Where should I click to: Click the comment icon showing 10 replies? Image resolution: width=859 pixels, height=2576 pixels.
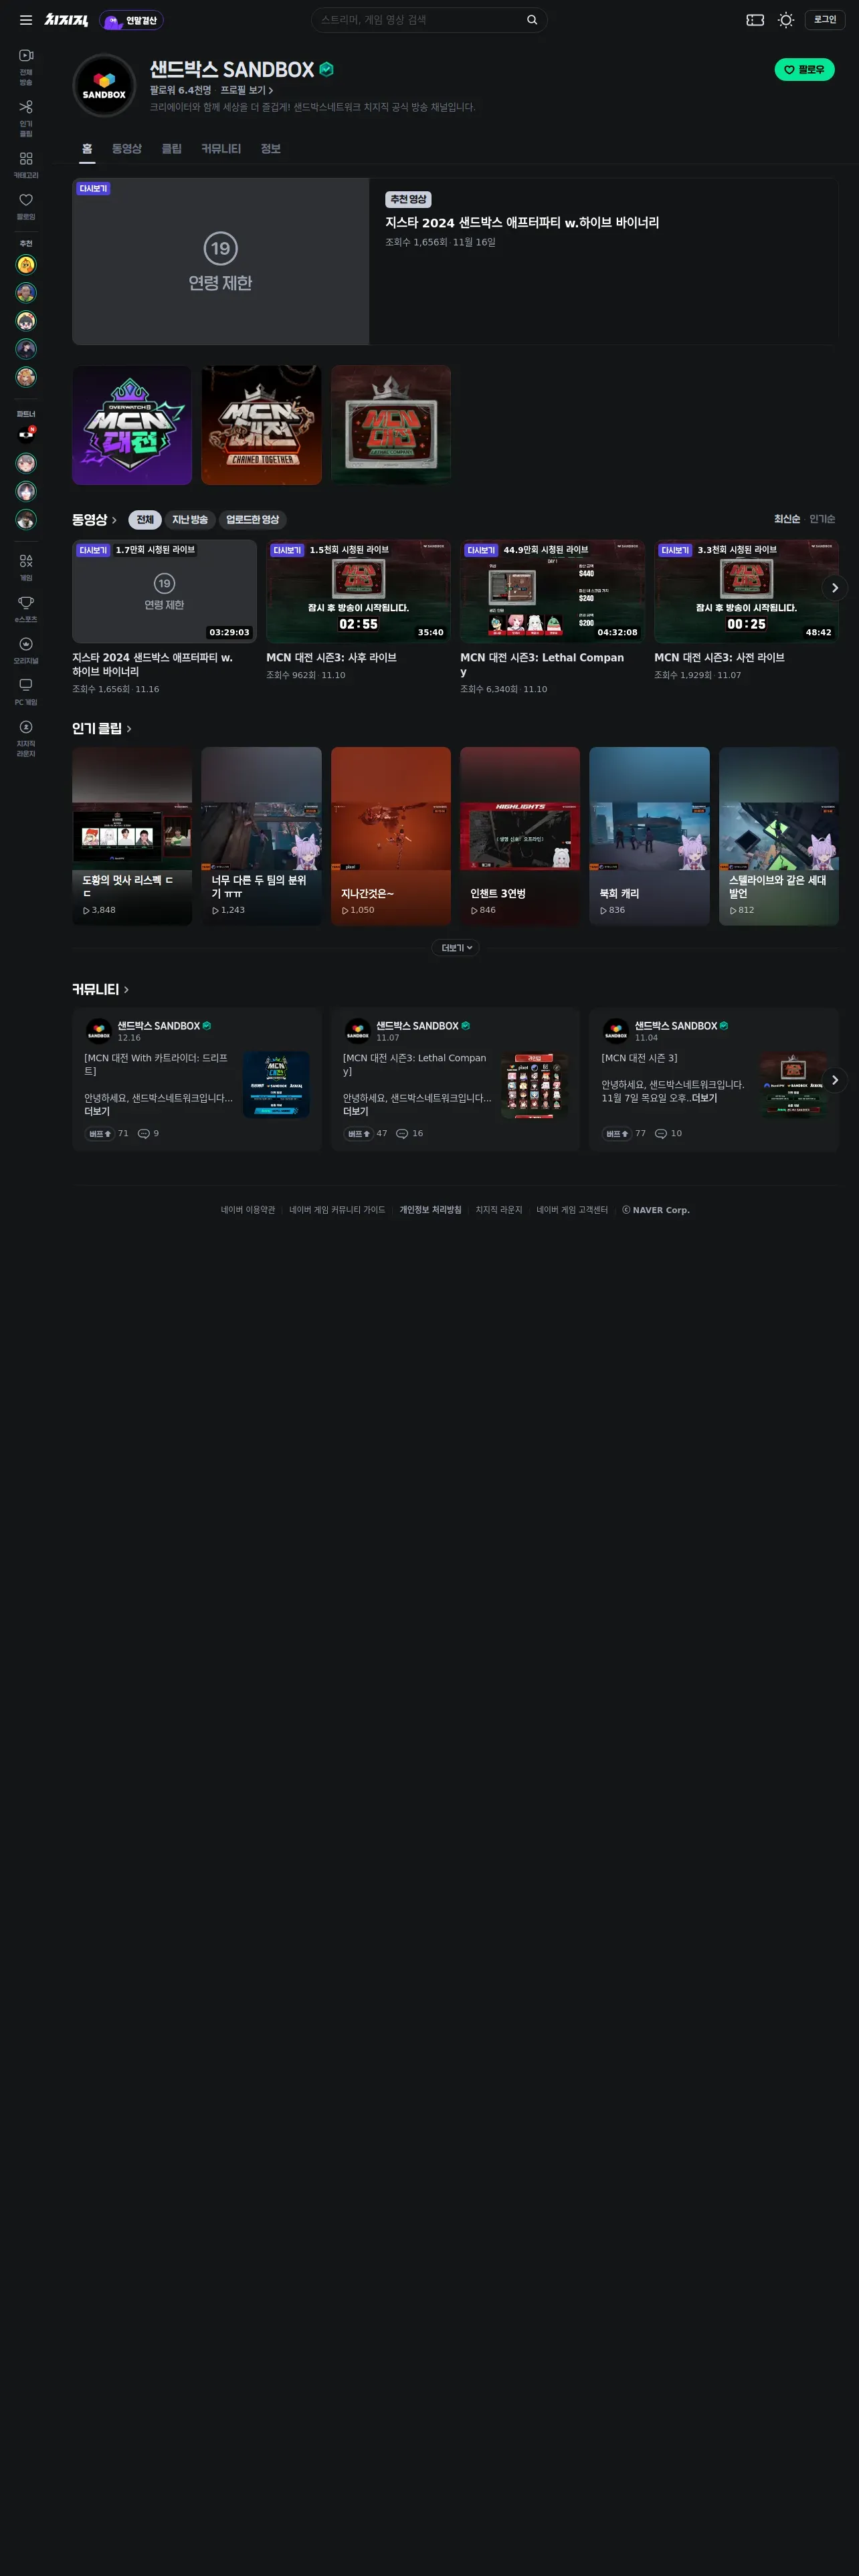pyautogui.click(x=661, y=1133)
